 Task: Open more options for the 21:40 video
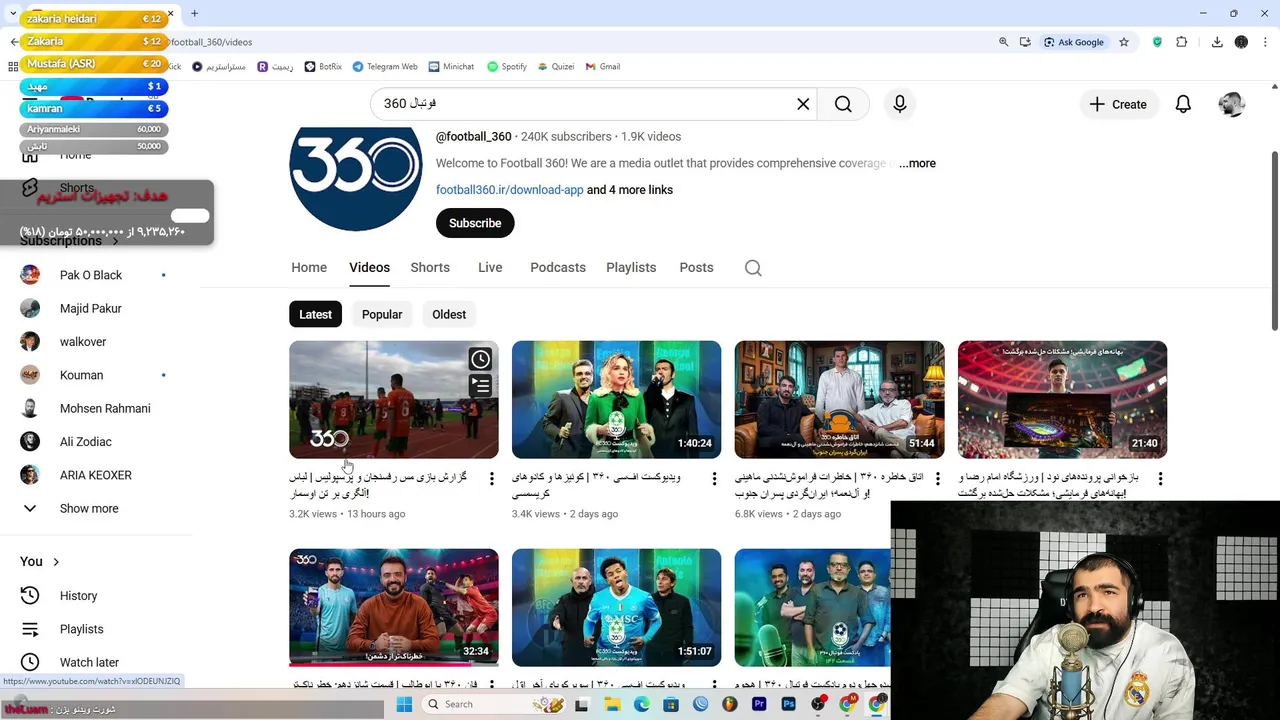tap(1160, 479)
